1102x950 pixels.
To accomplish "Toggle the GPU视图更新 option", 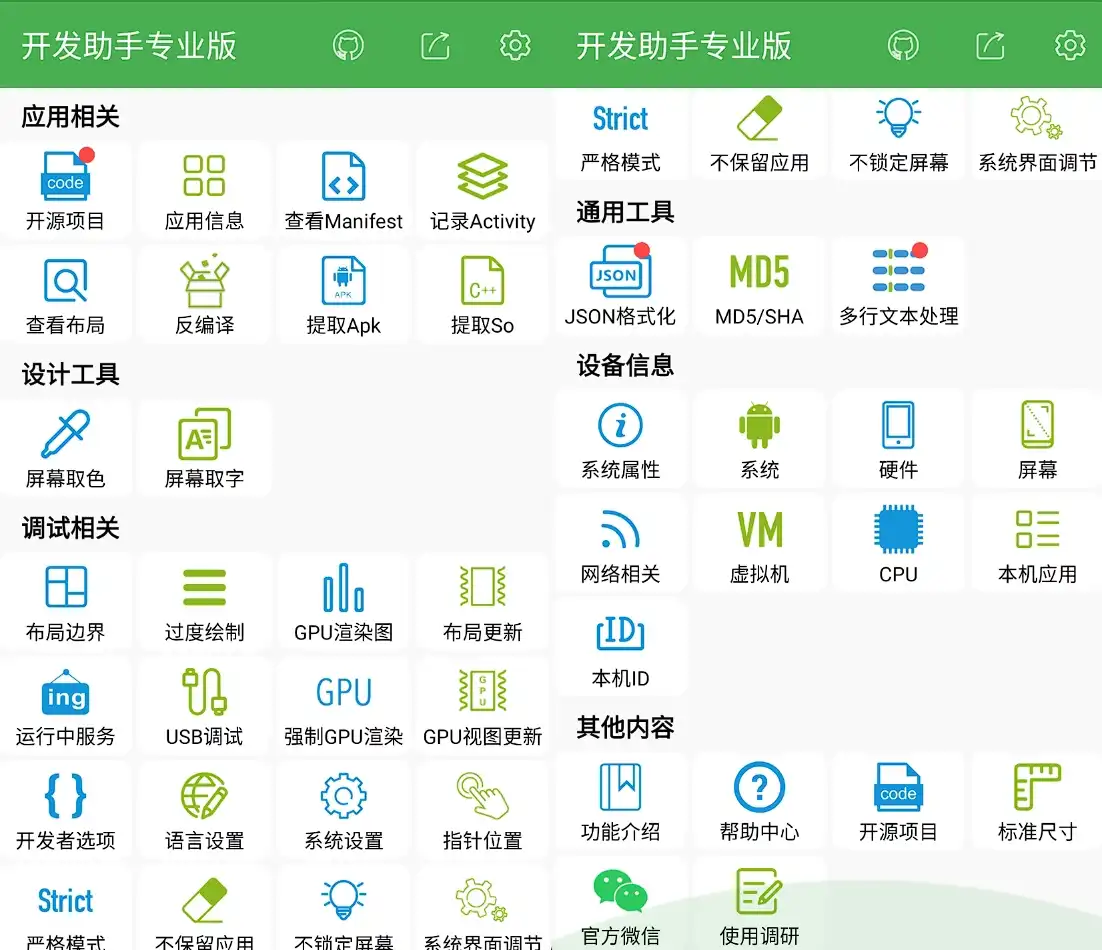I will 483,706.
